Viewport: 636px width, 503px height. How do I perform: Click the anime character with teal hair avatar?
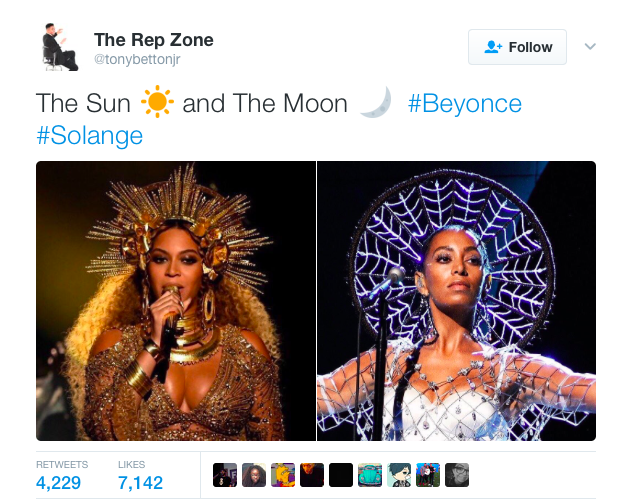tap(399, 475)
